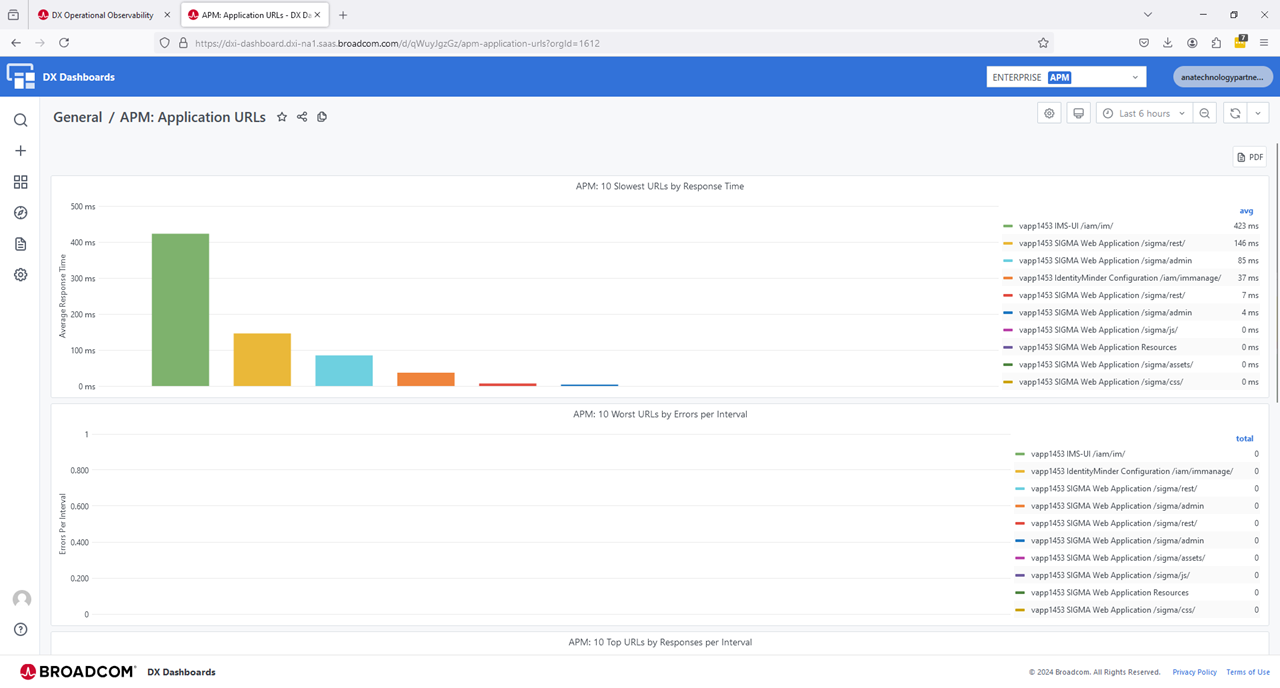Toggle SIGMA /sigma/css/ series in response time legend
The width and height of the screenshot is (1280, 688).
[x=1100, y=382]
